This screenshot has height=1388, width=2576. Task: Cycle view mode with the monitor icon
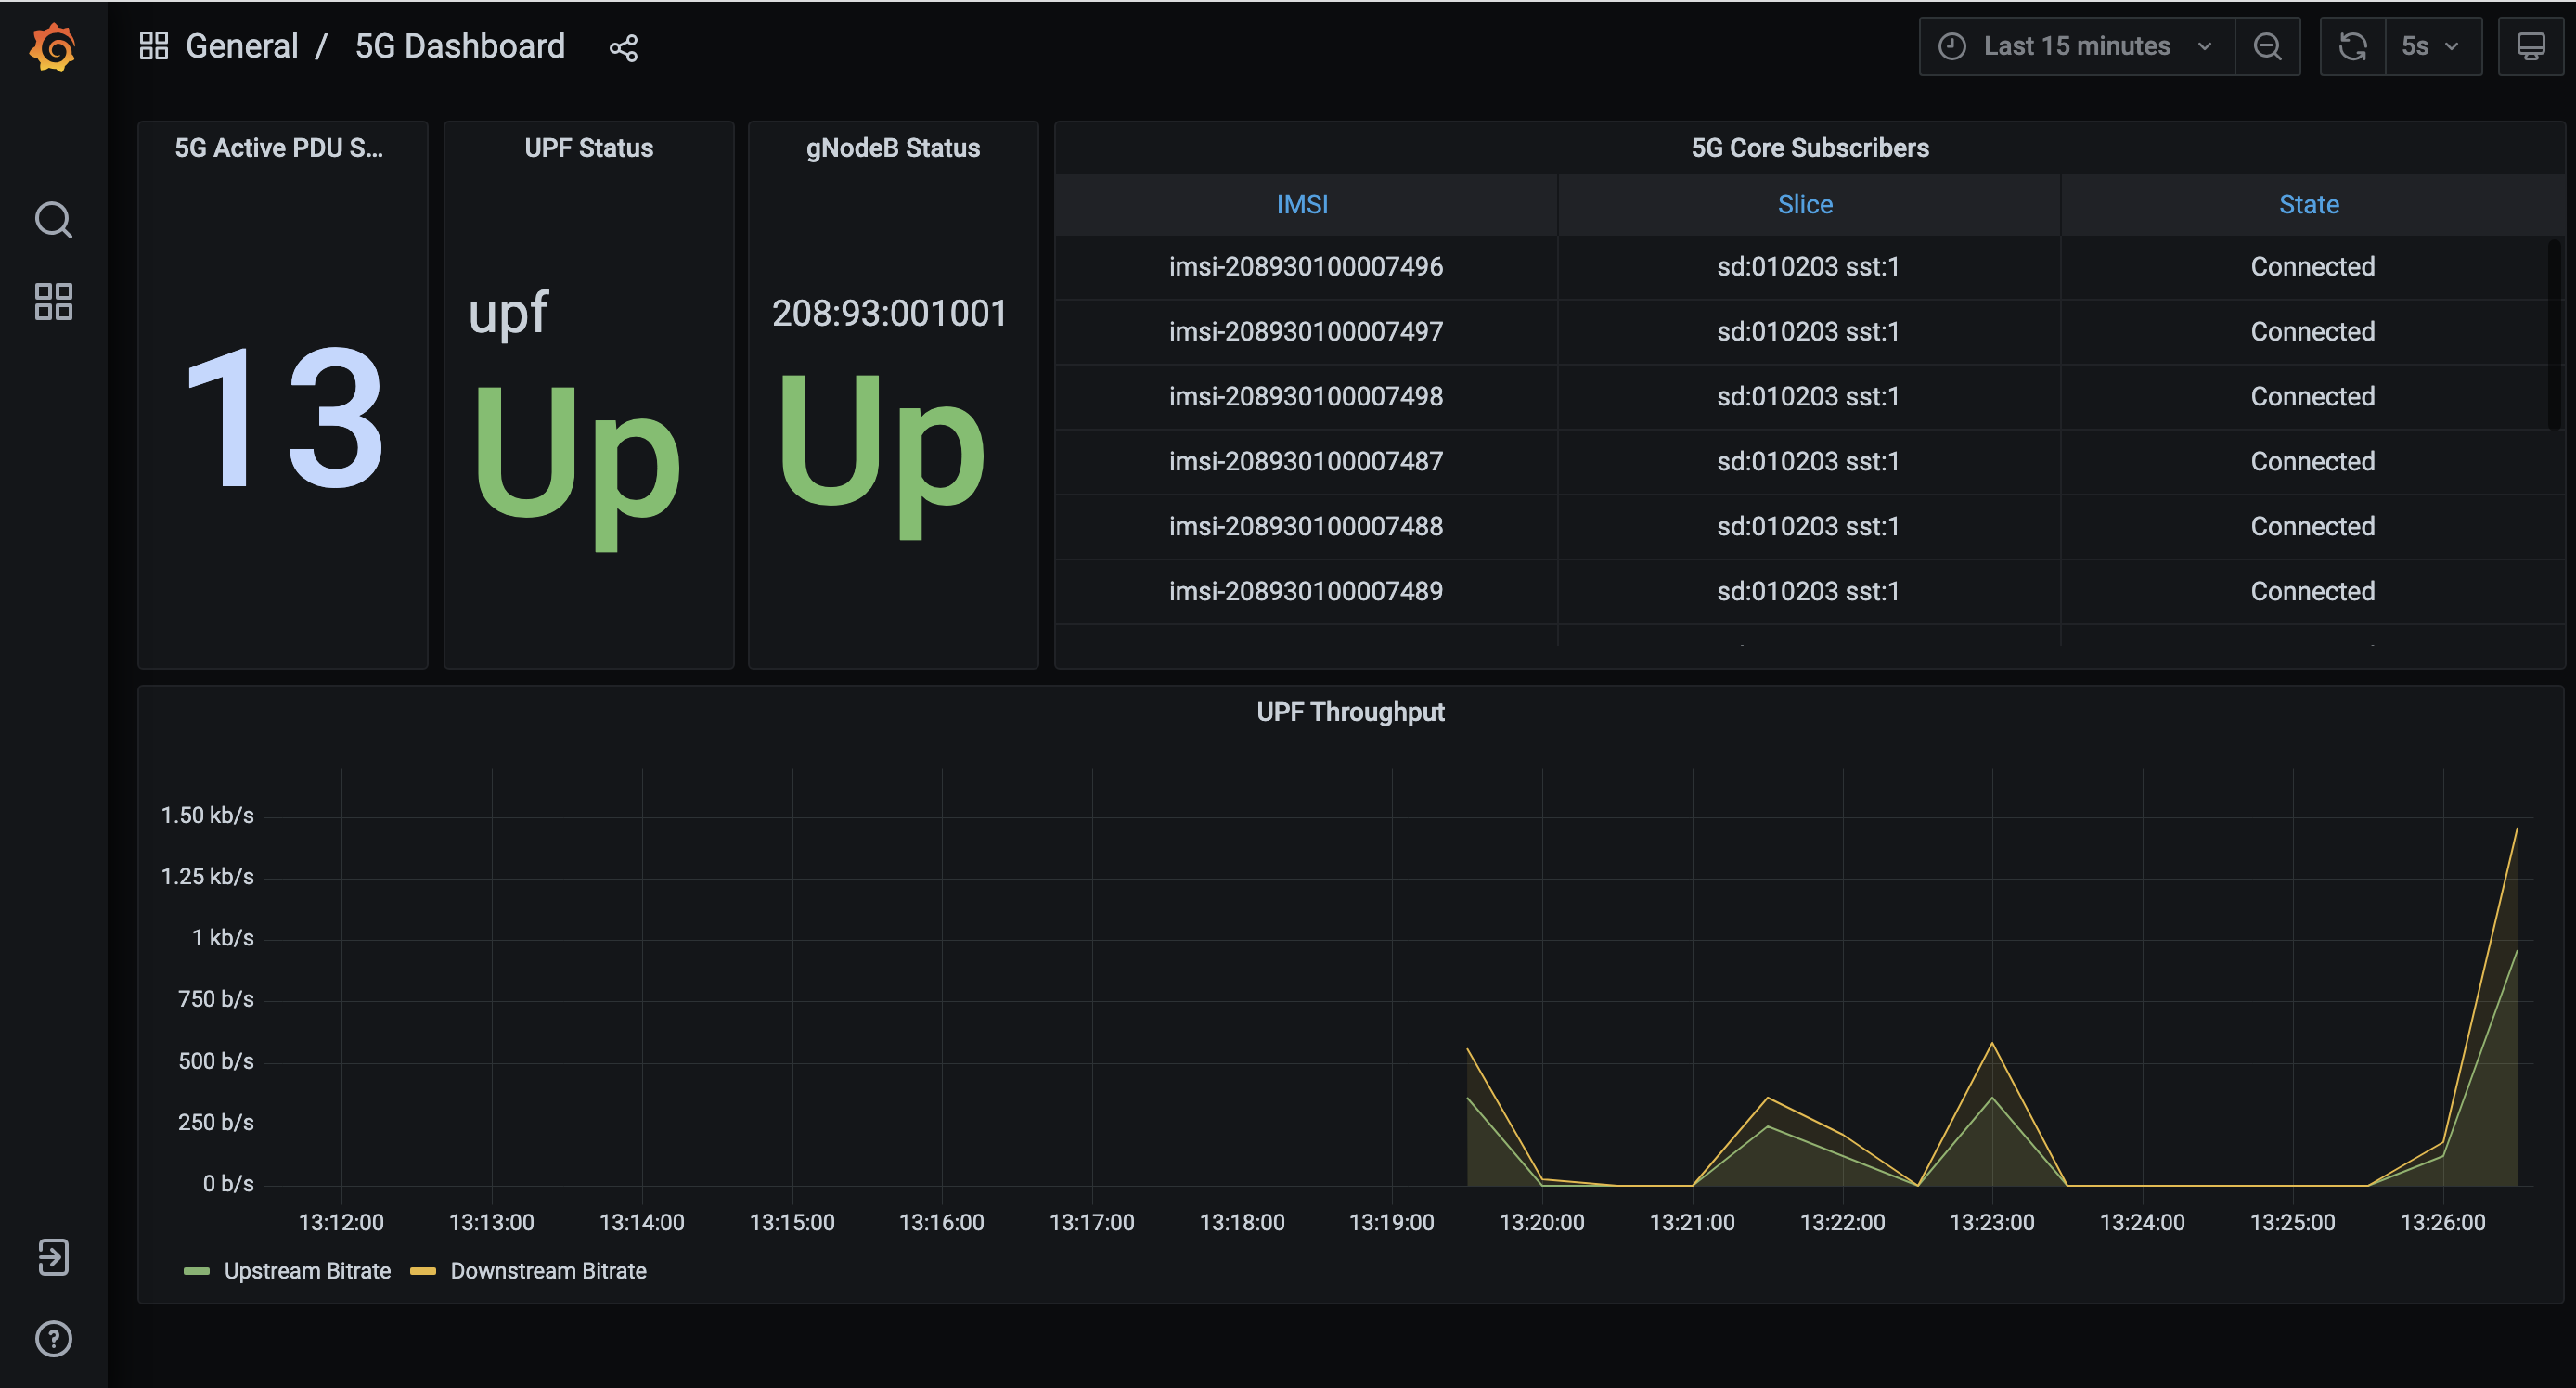coord(2530,46)
